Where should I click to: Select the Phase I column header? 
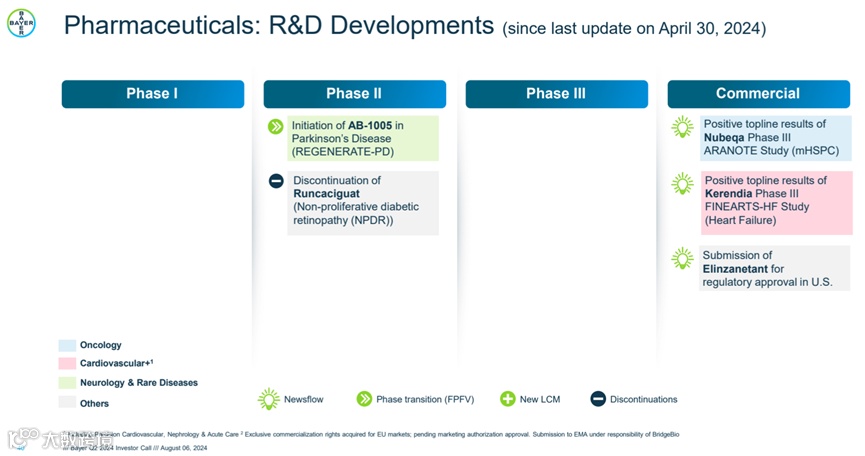[153, 94]
